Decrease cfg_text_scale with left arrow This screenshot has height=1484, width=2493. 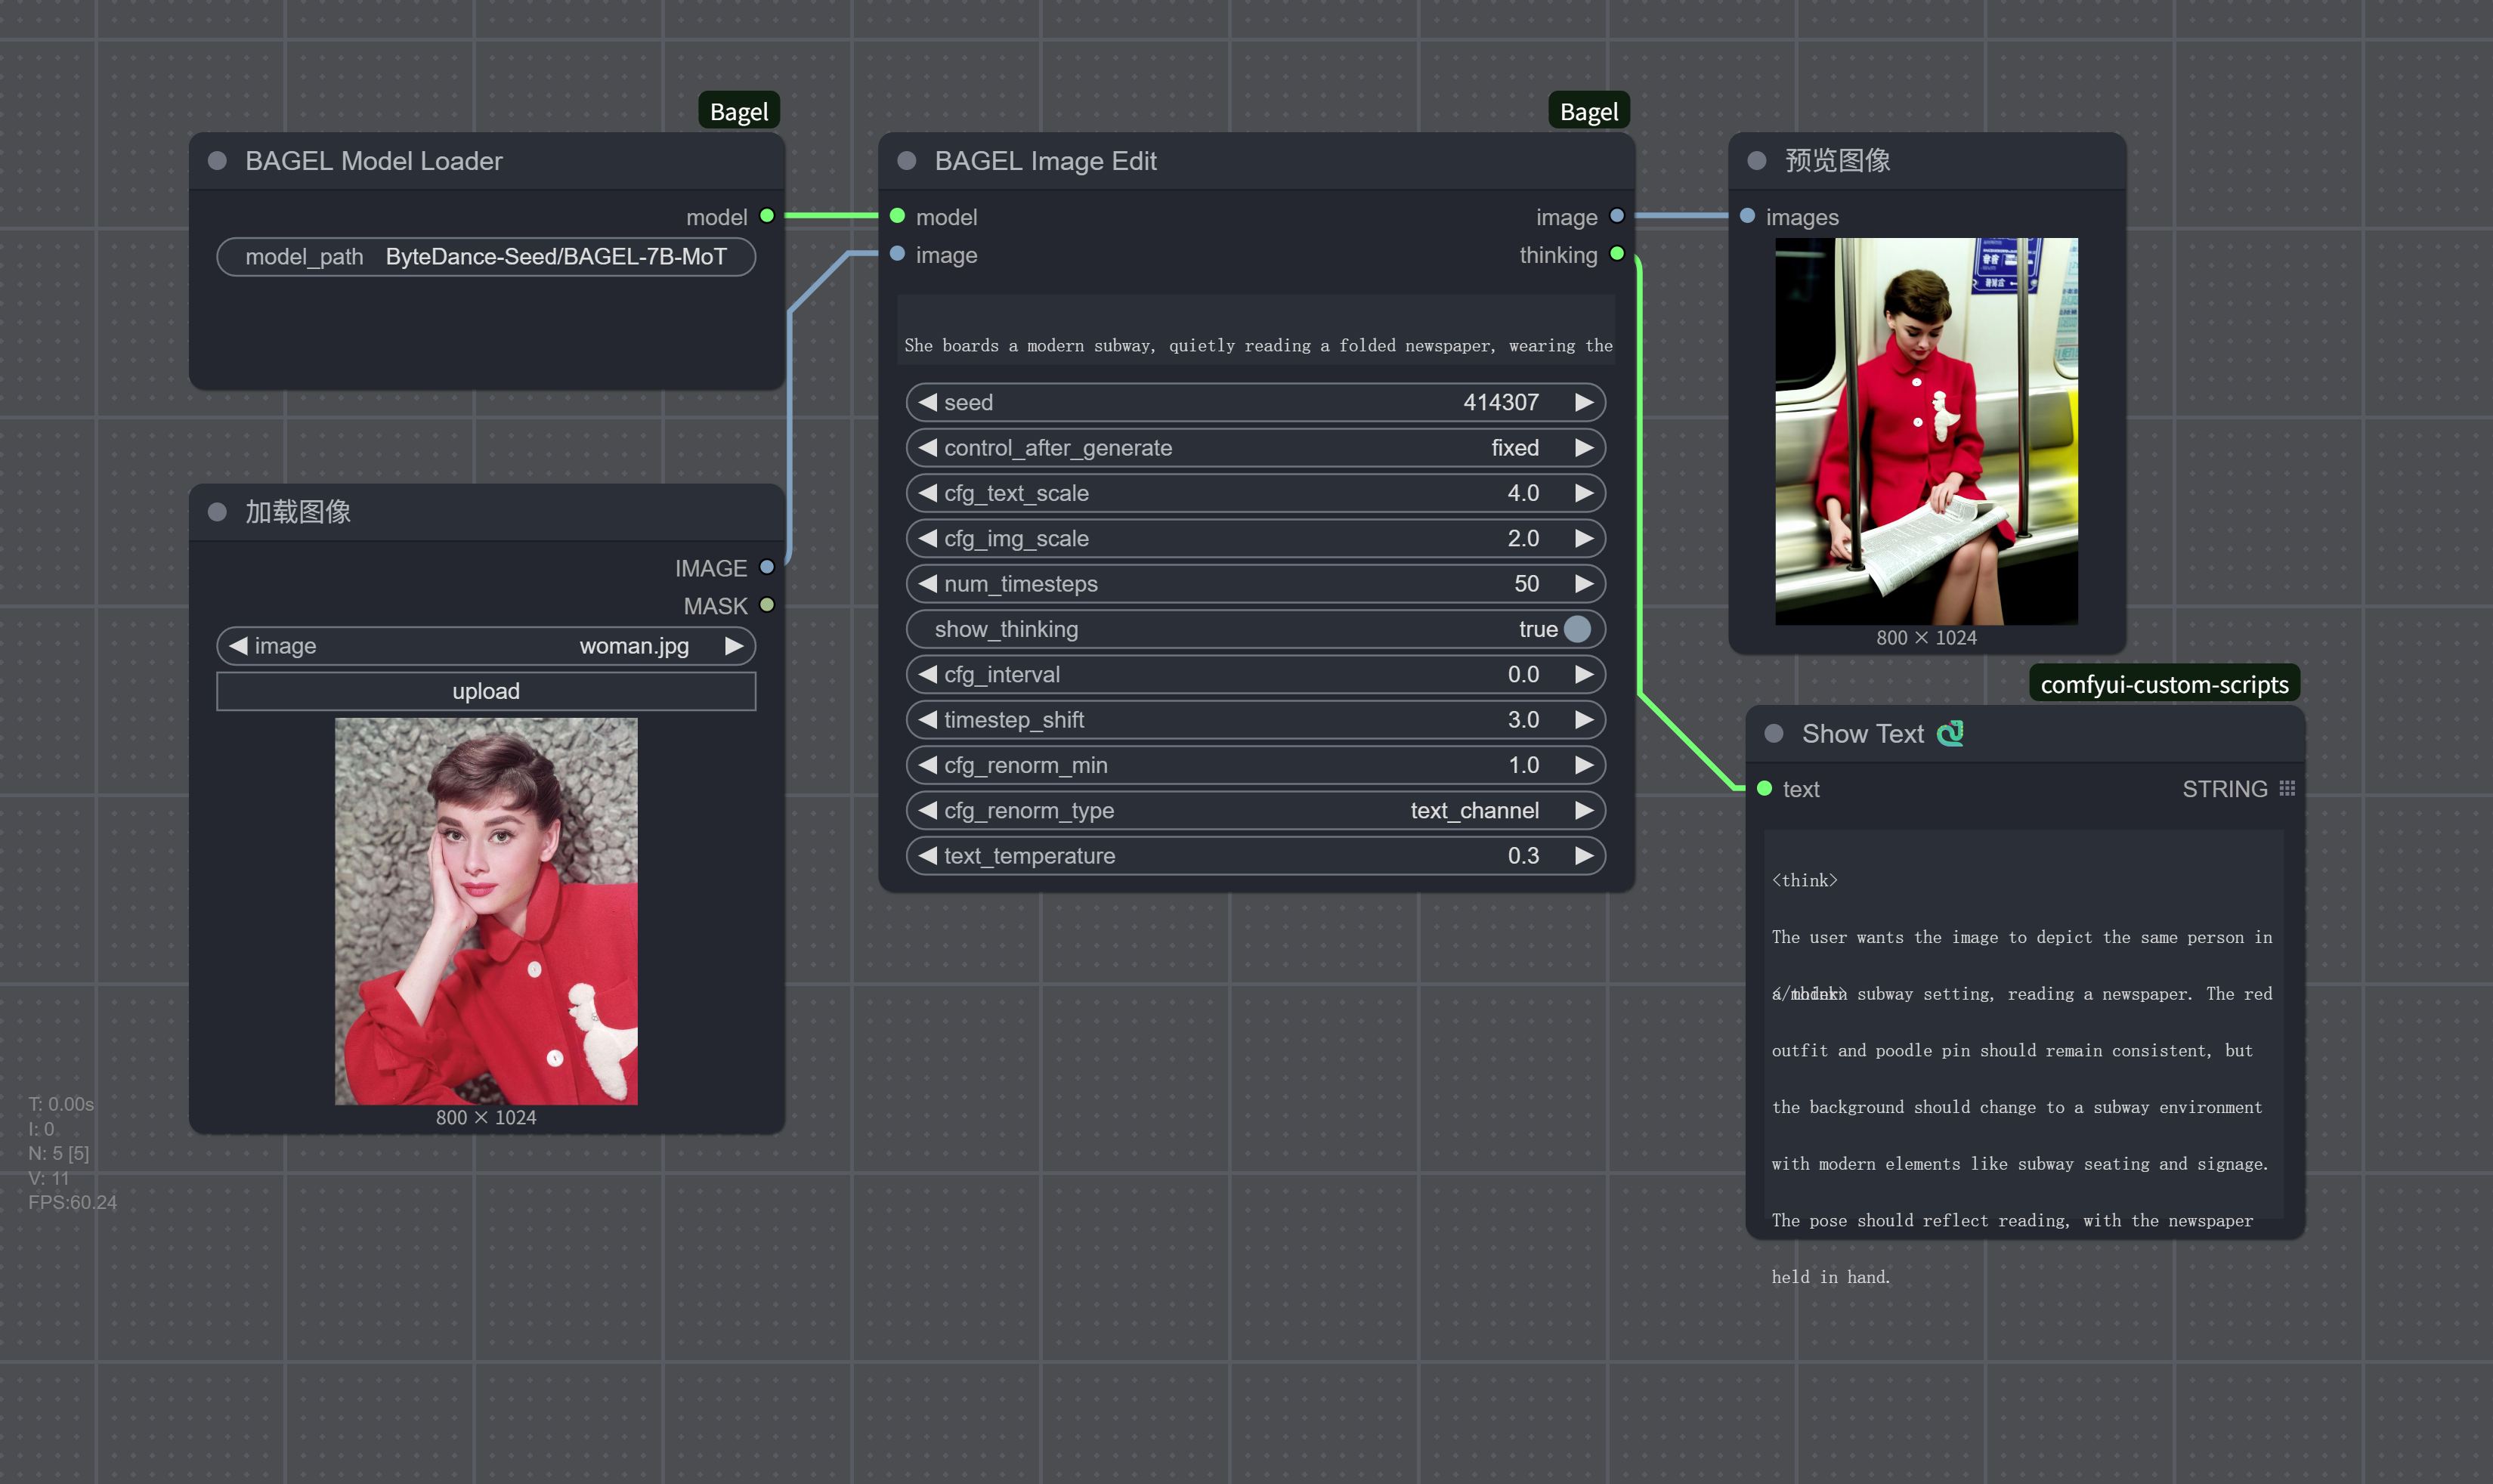928,493
